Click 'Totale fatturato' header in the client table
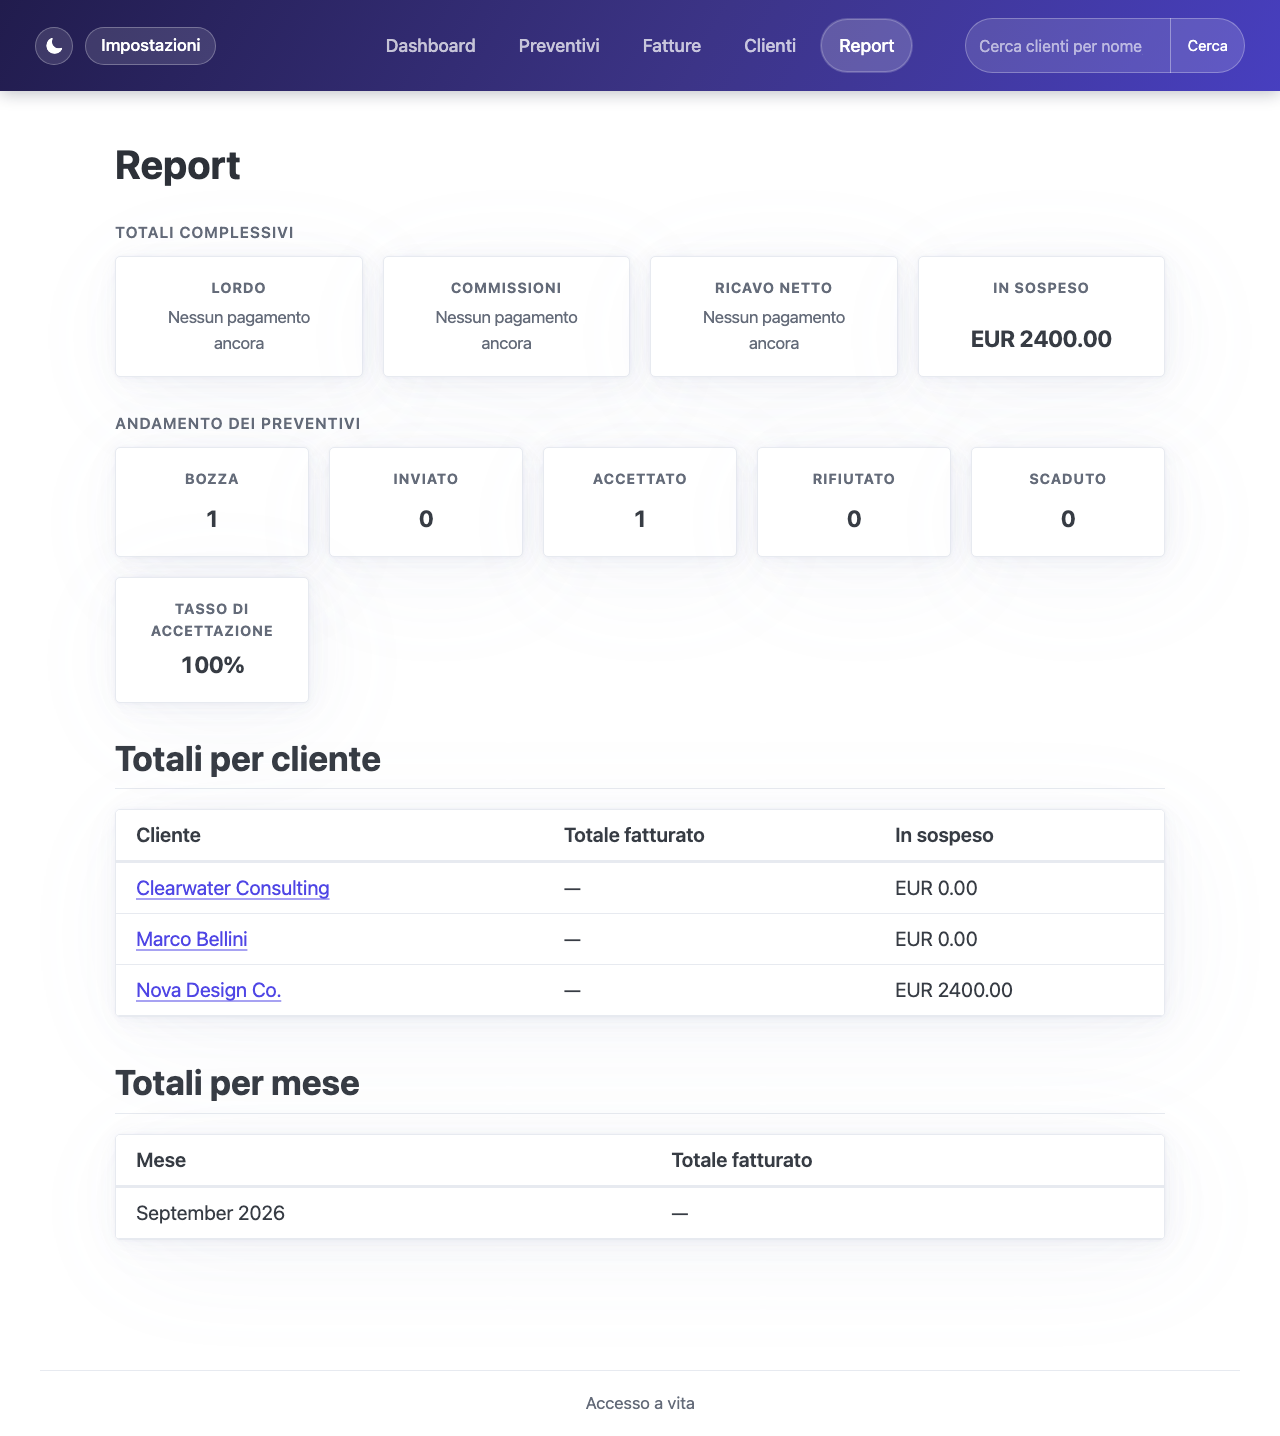The image size is (1280, 1436). [634, 835]
